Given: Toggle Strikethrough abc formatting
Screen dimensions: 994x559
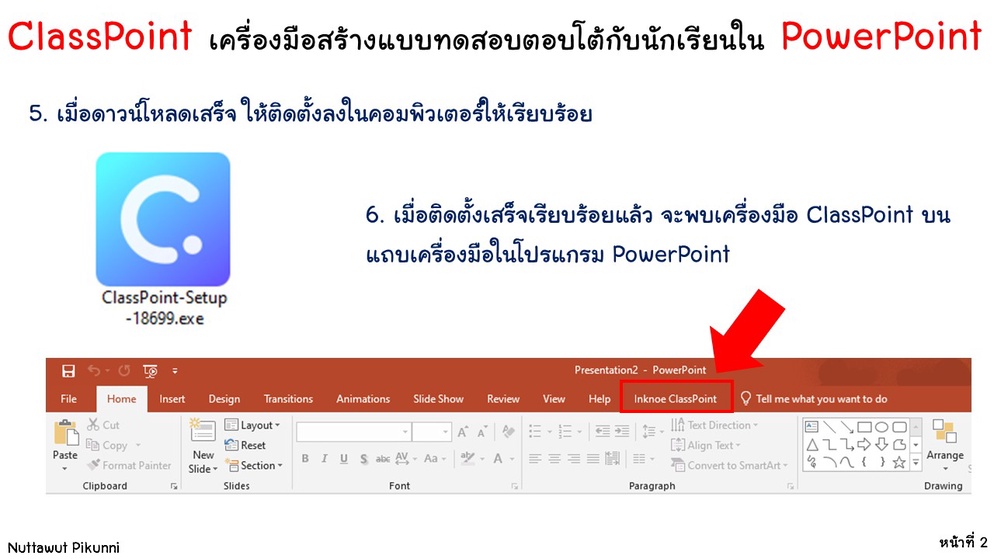Looking at the screenshot, I should (x=383, y=458).
